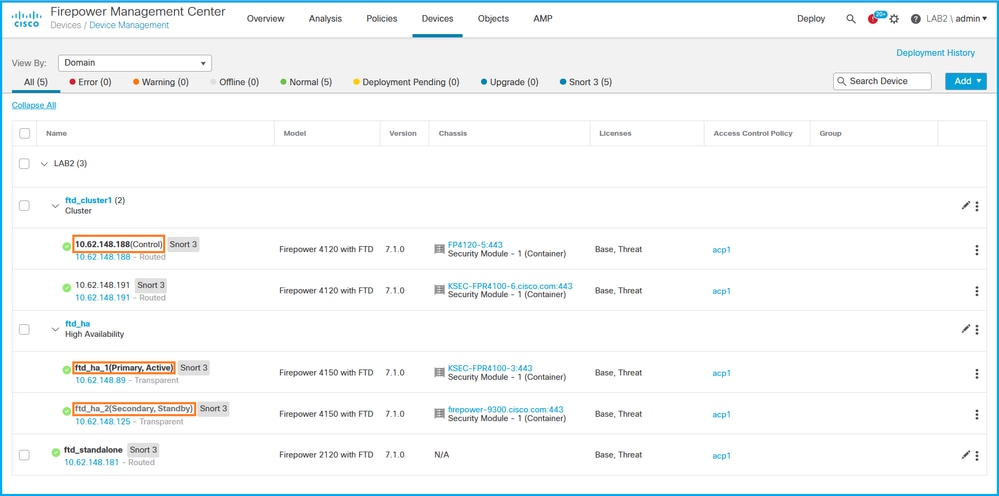This screenshot has width=999, height=496.
Task: Click the Collapse All link
Action: pos(34,105)
